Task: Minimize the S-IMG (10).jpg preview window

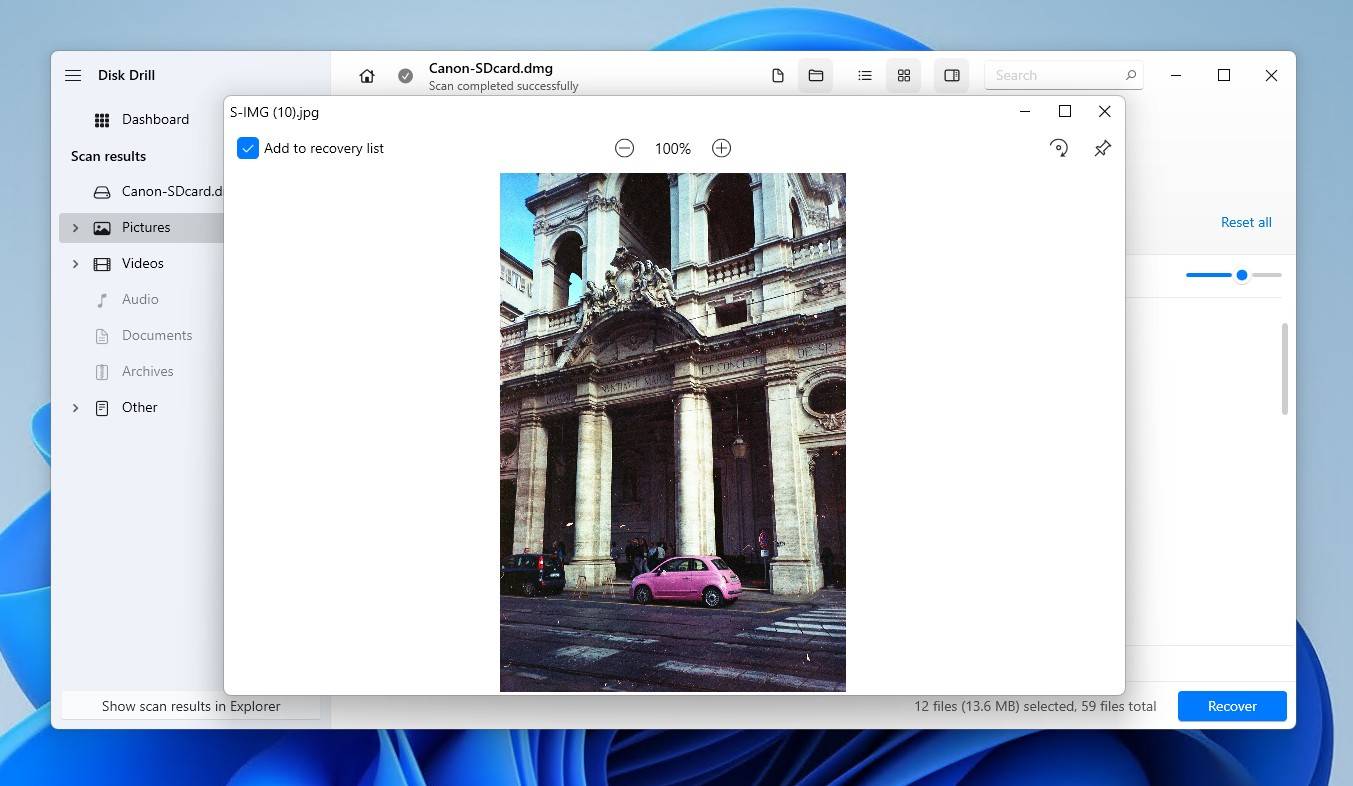Action: (x=1025, y=111)
